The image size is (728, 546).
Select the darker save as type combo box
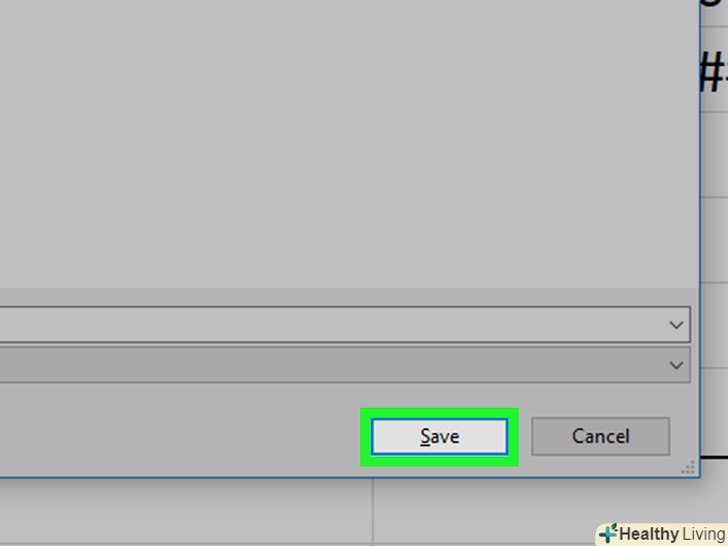(344, 365)
